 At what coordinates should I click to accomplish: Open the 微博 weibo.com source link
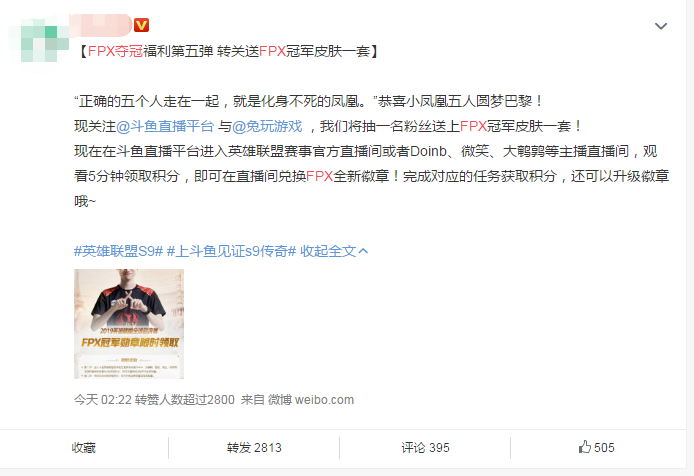[x=311, y=400]
